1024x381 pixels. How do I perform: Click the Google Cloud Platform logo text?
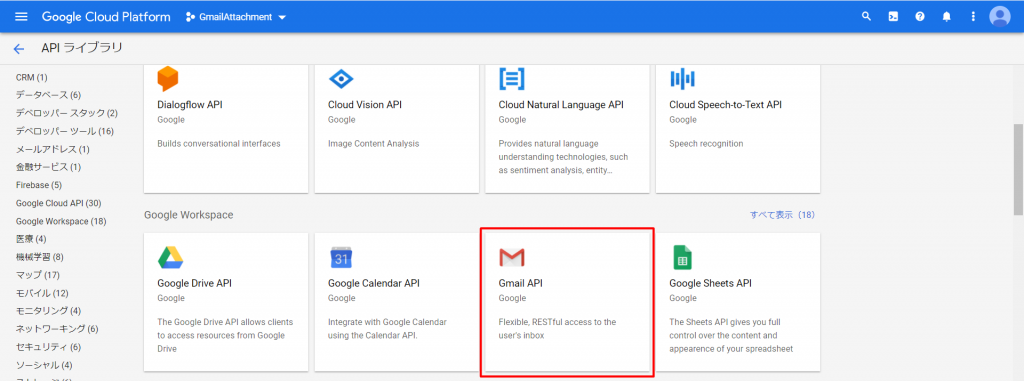point(106,17)
